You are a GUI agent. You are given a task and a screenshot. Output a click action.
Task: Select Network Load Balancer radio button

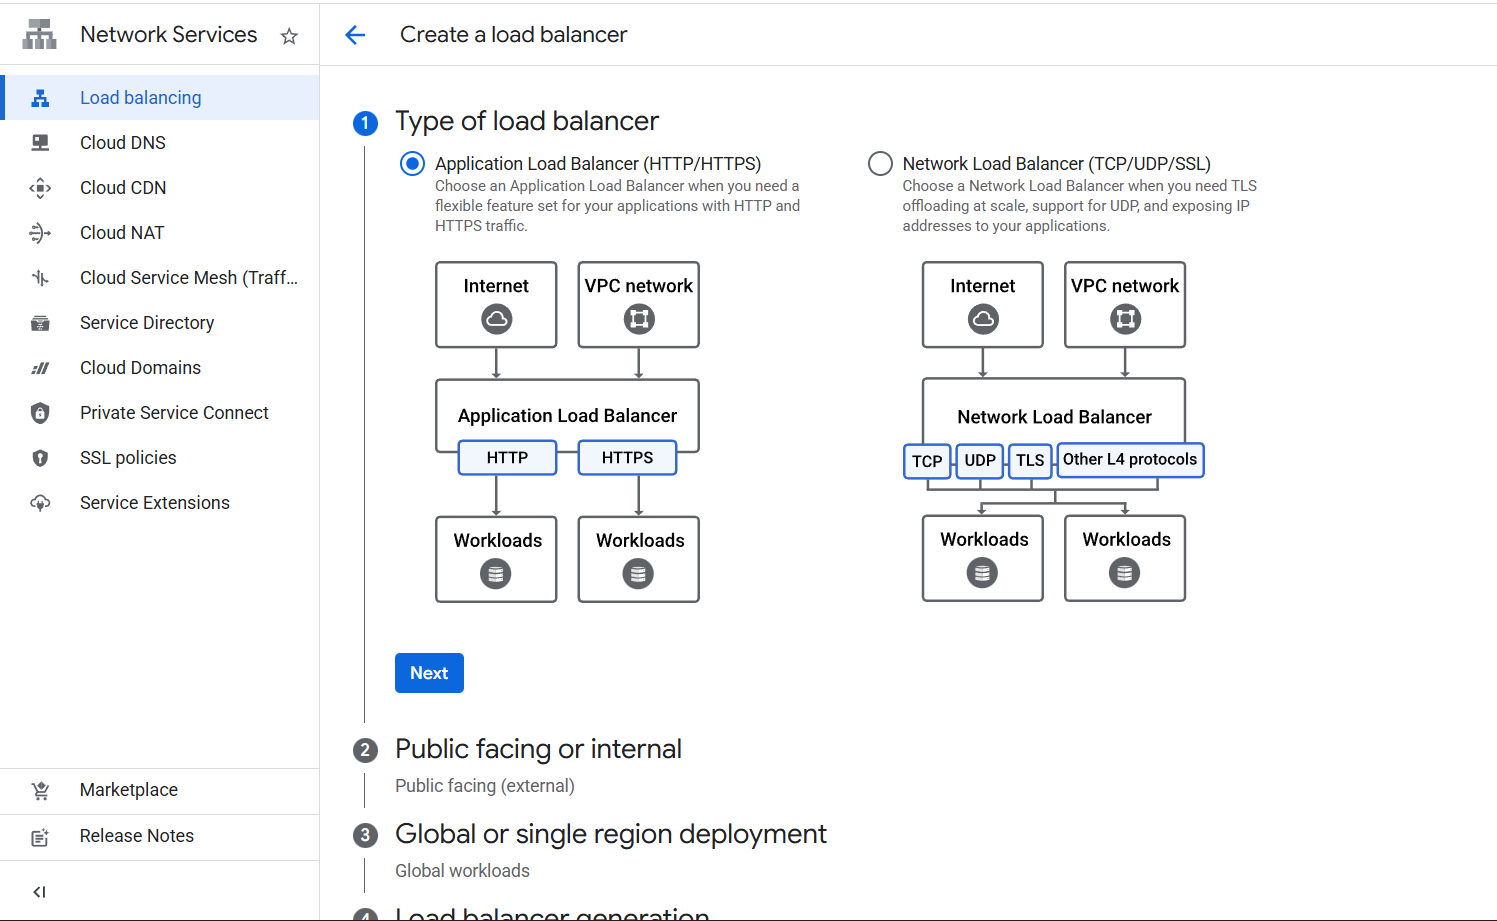coord(880,164)
